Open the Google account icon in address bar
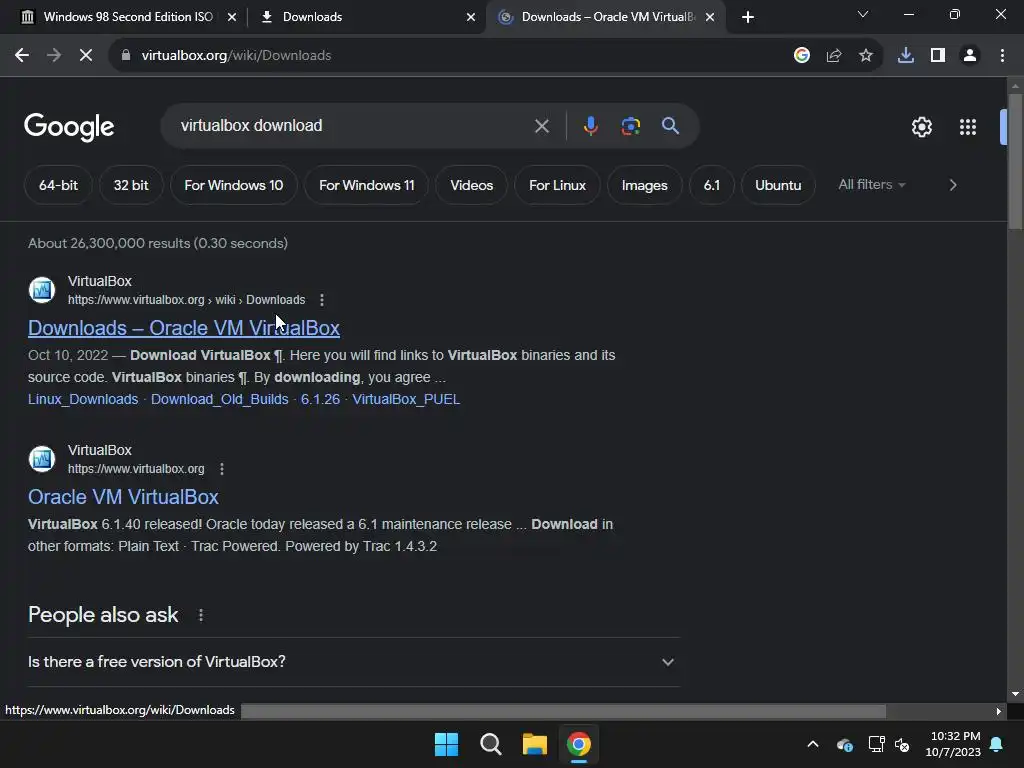The height and width of the screenshot is (768, 1024). (801, 56)
